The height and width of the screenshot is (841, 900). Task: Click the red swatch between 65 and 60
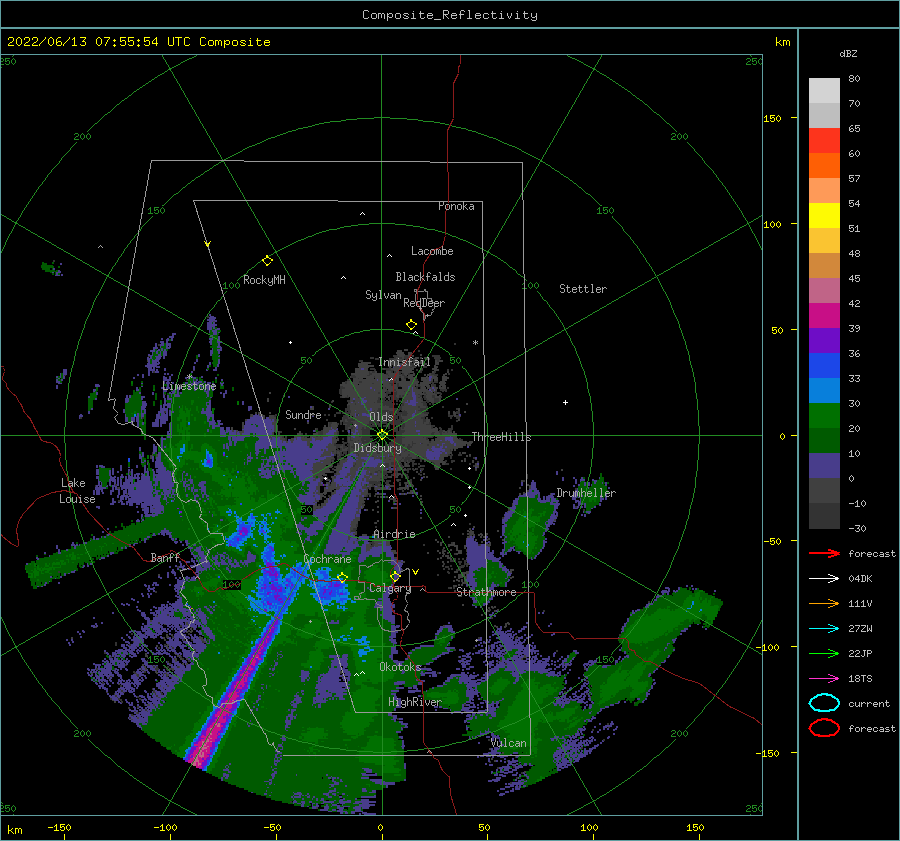tap(824, 141)
